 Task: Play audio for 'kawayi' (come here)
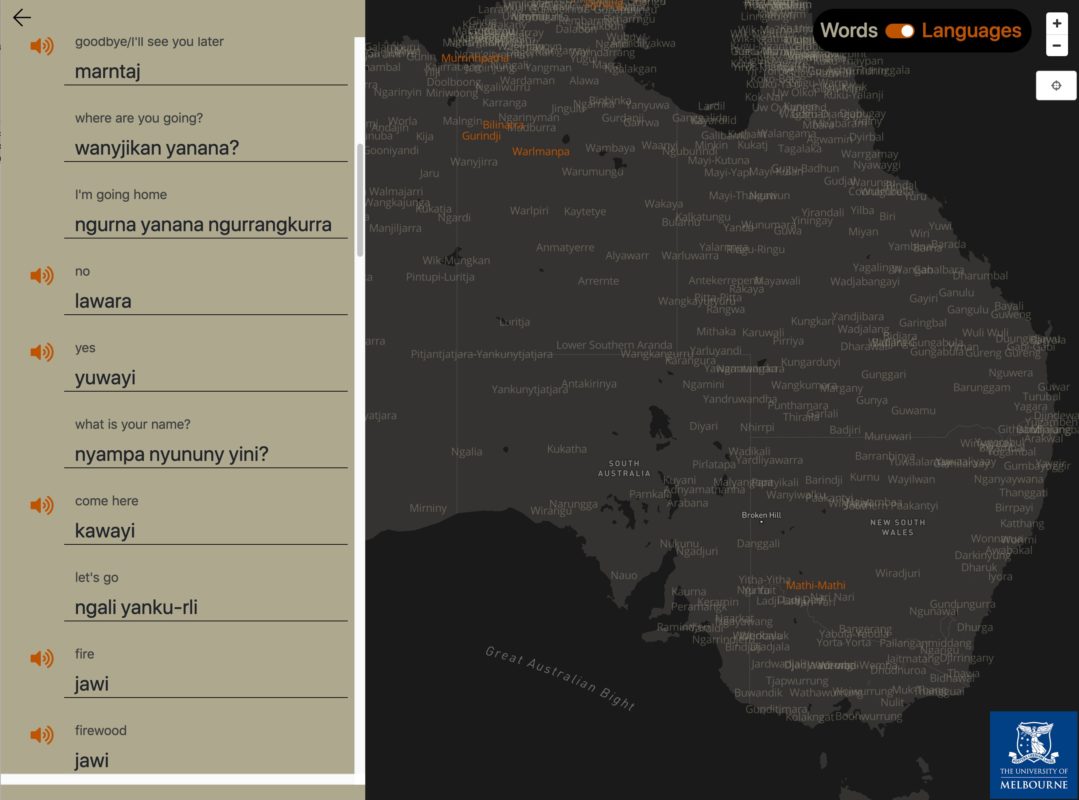(x=42, y=506)
